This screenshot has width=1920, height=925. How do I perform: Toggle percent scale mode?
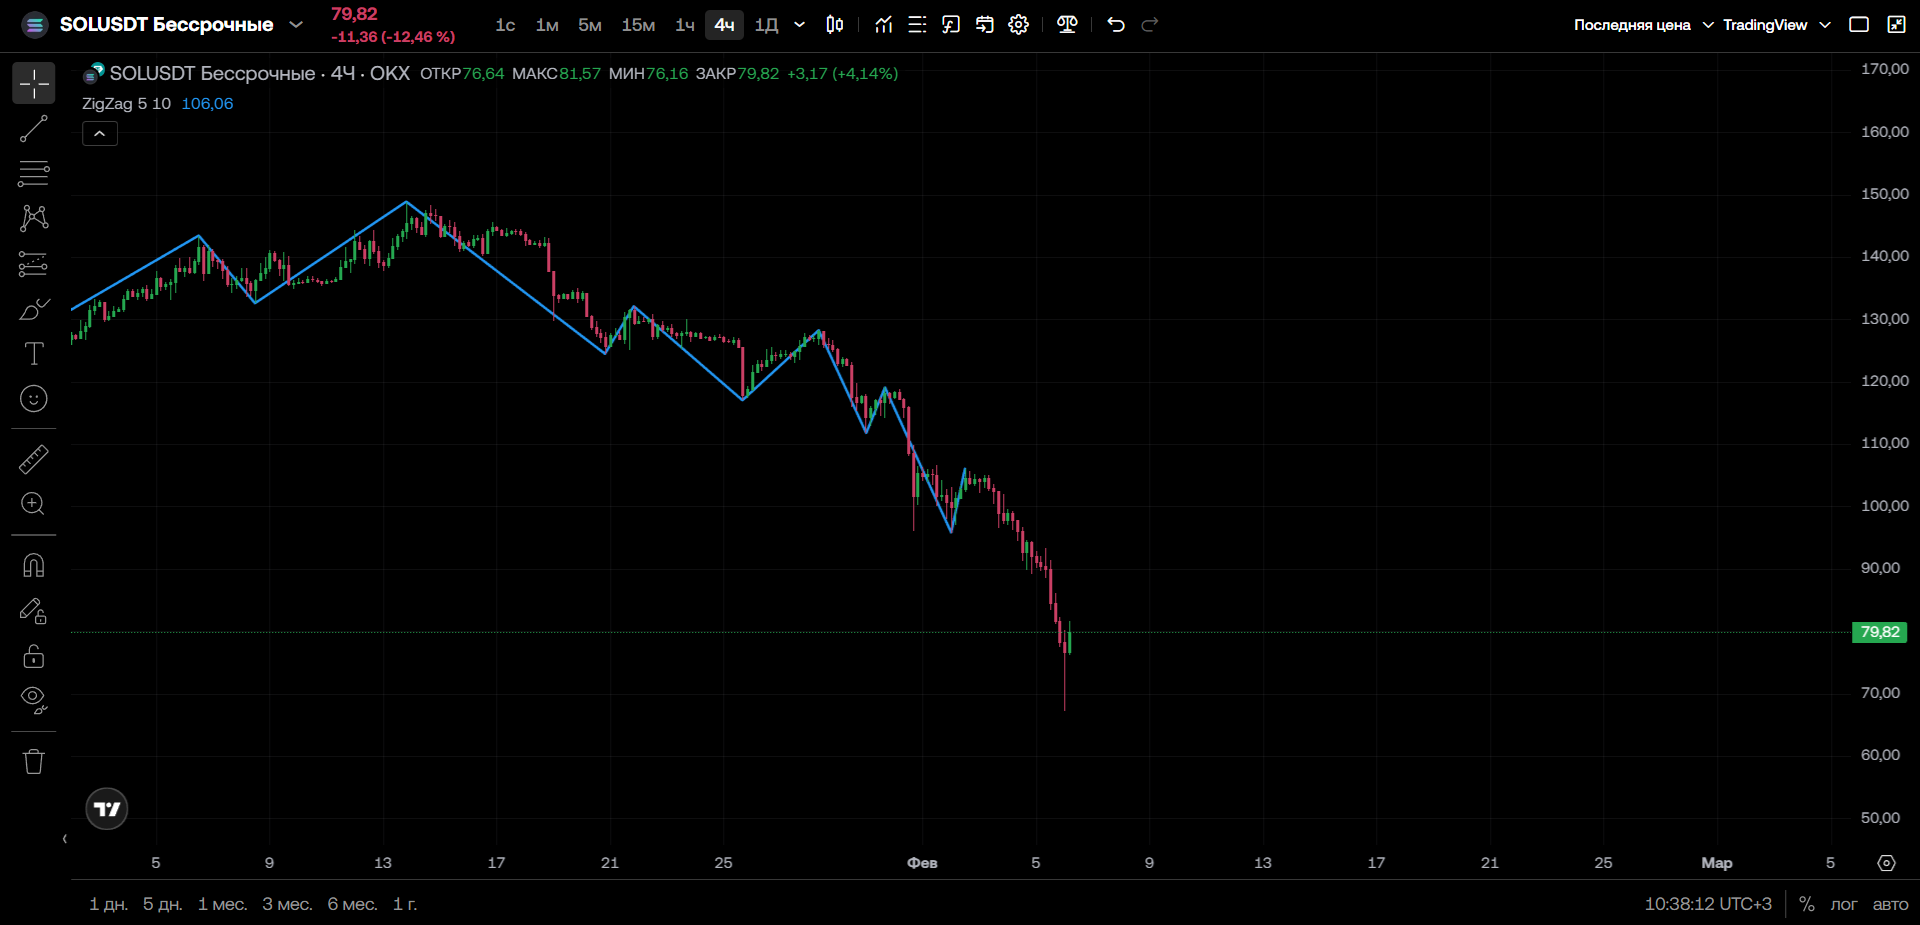[1807, 904]
